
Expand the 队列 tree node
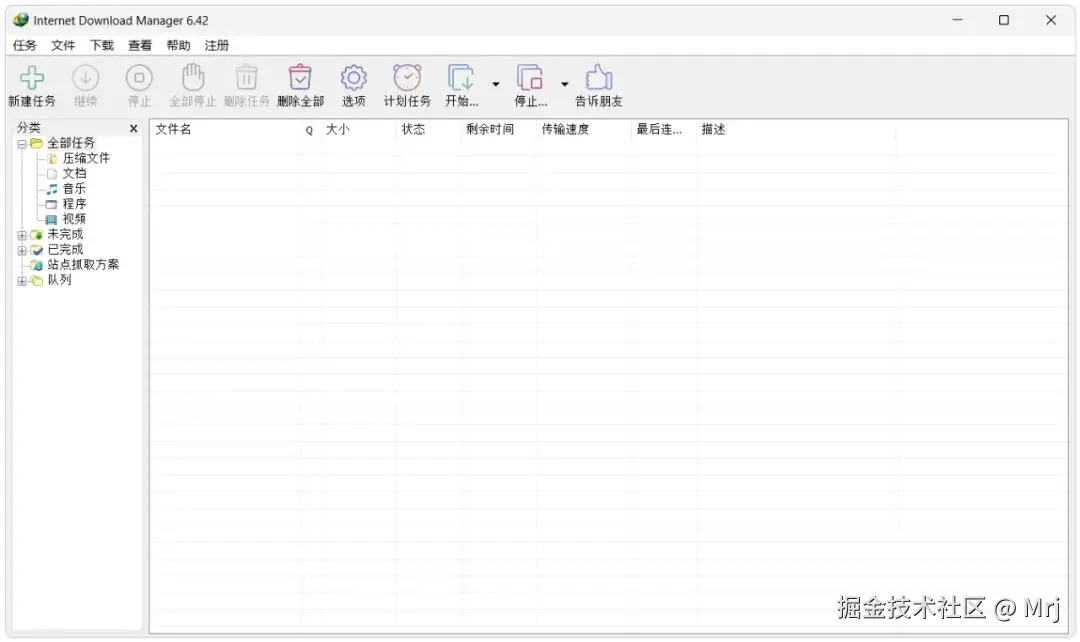pyautogui.click(x=22, y=281)
